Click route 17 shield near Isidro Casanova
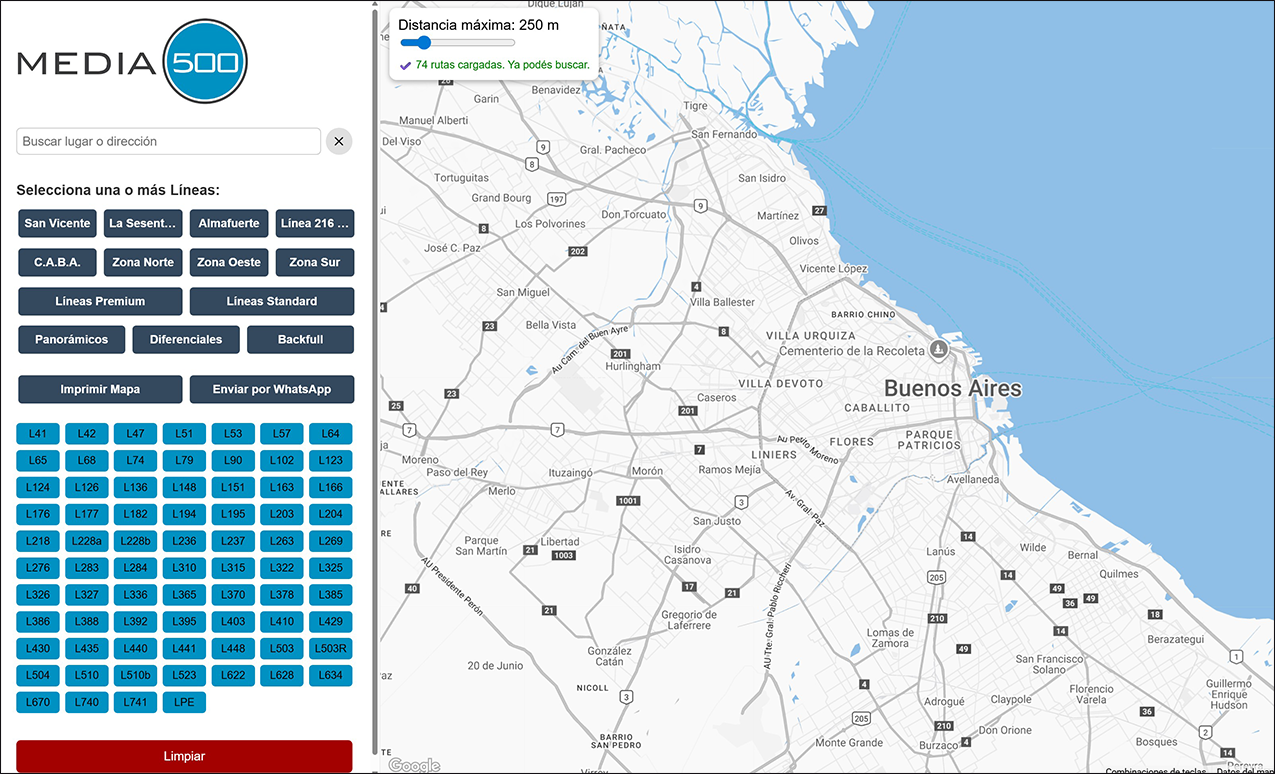This screenshot has height=774, width=1275. 689,587
